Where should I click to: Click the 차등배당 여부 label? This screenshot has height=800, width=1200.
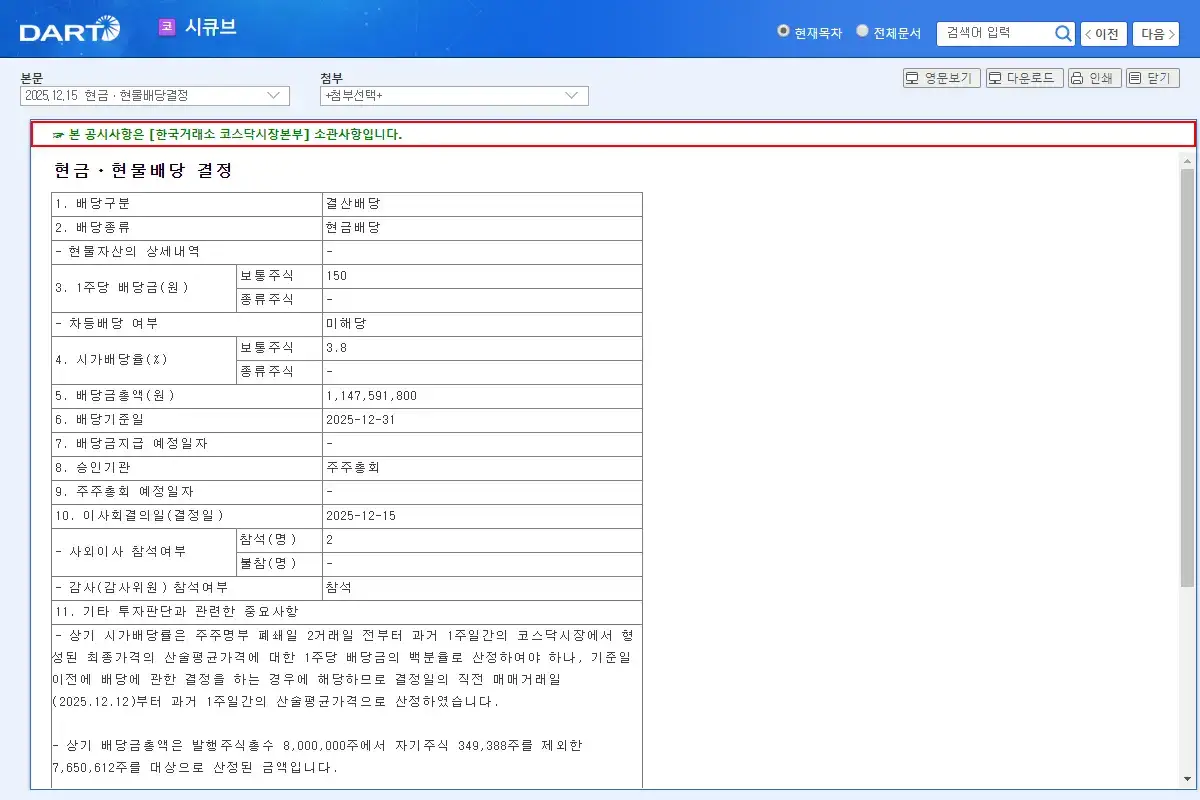click(106, 324)
